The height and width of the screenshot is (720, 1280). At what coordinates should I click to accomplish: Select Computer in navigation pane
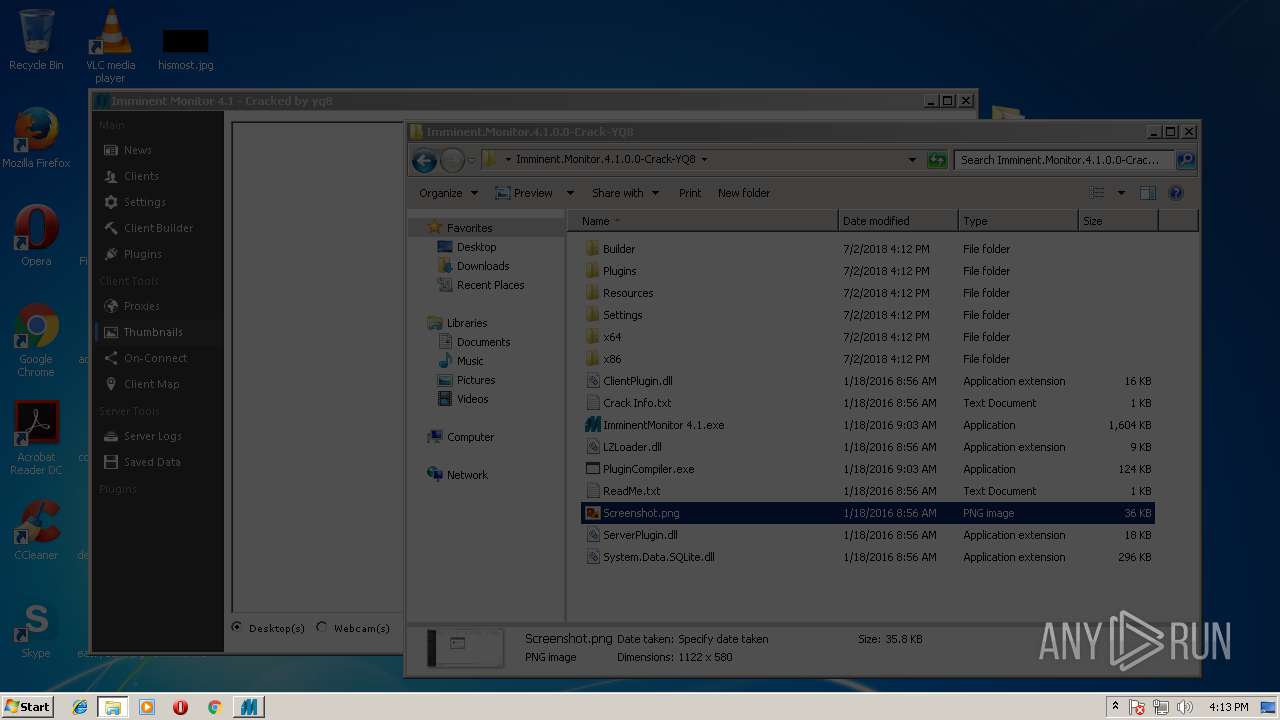tap(470, 437)
